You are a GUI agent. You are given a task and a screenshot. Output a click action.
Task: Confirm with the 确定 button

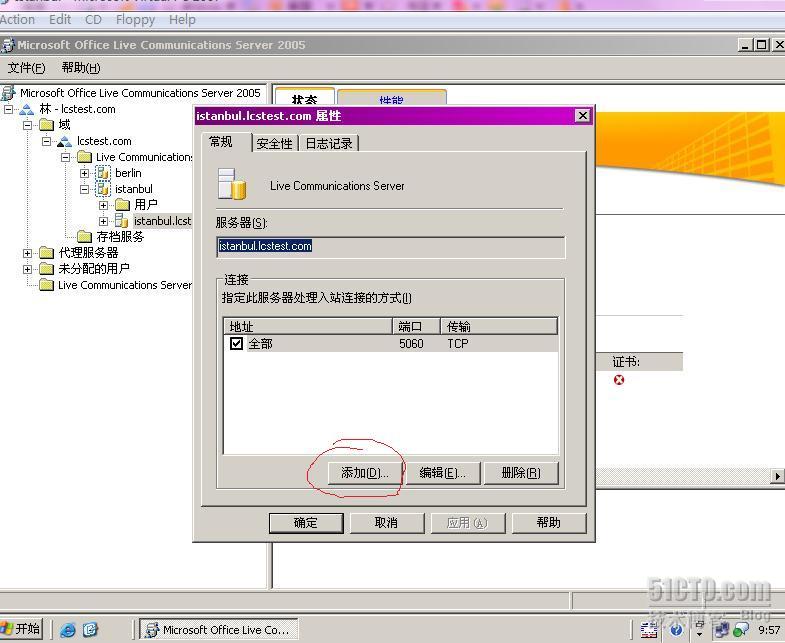click(306, 523)
